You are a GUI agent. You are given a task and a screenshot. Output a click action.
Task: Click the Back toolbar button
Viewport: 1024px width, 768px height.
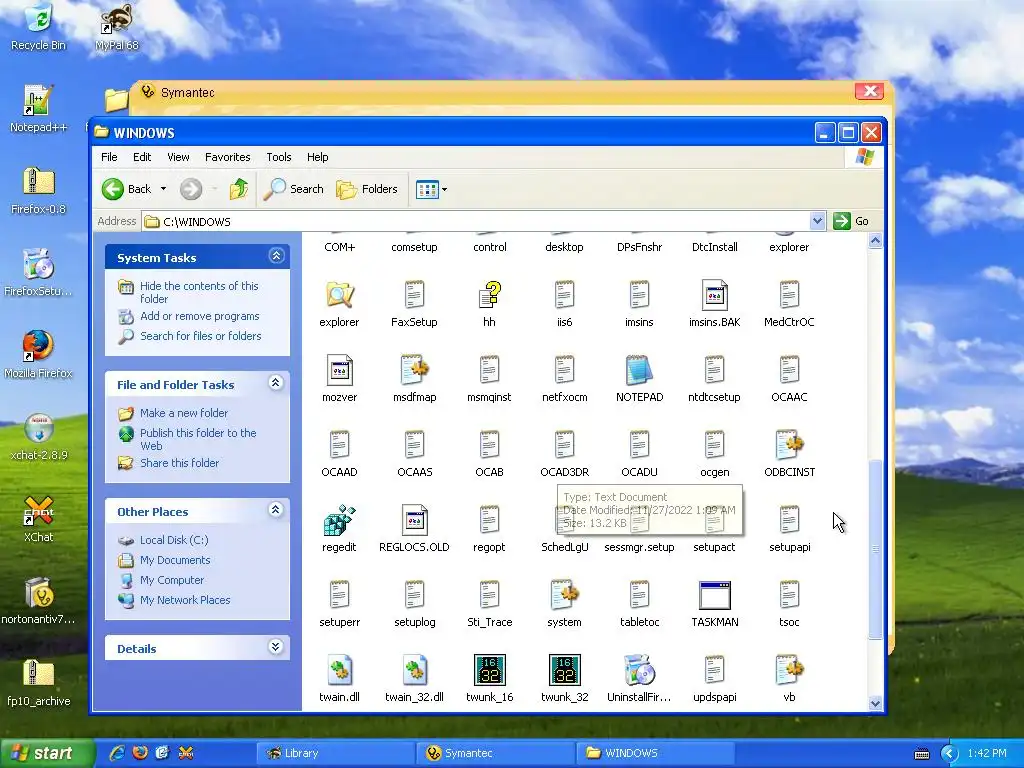tap(127, 189)
